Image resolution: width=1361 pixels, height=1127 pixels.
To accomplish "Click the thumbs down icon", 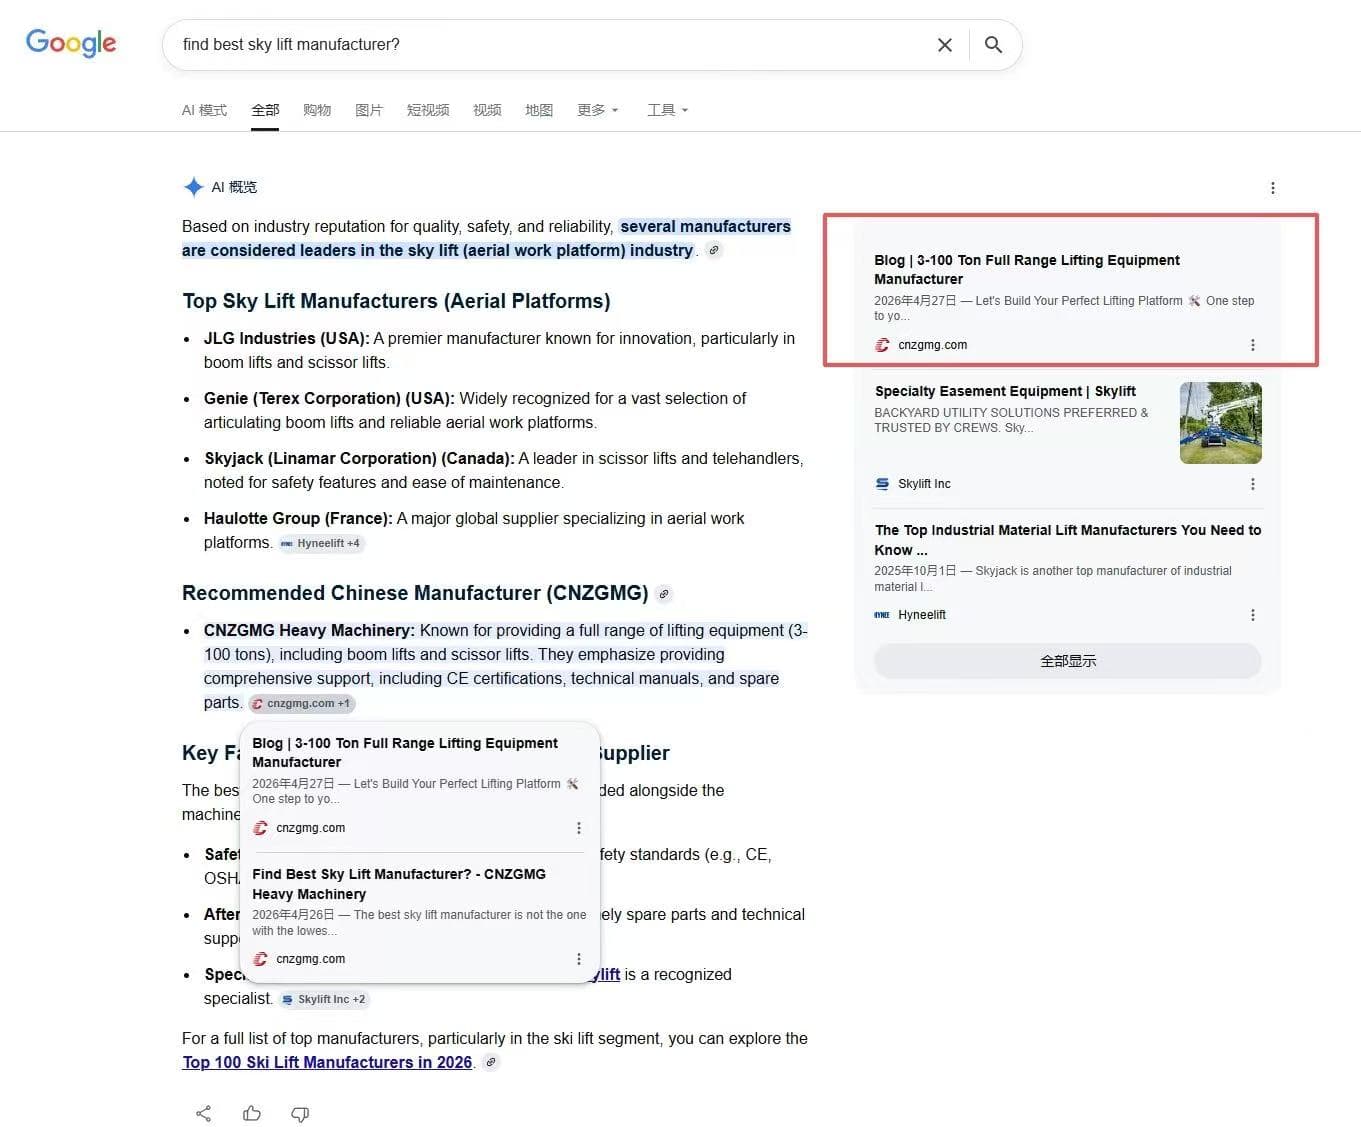I will click(x=300, y=1113).
